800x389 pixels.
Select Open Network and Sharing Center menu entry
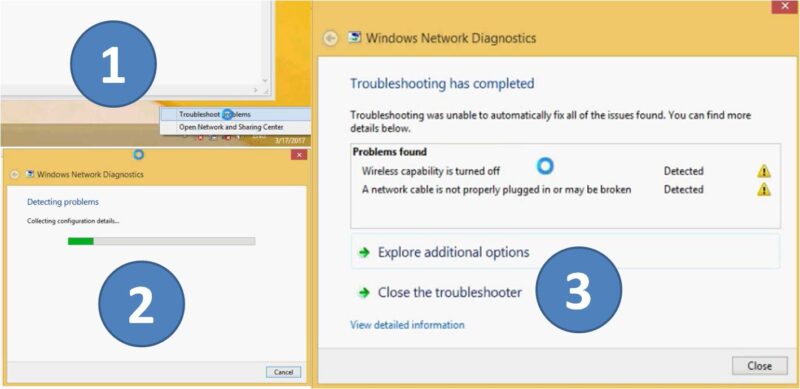pos(235,127)
